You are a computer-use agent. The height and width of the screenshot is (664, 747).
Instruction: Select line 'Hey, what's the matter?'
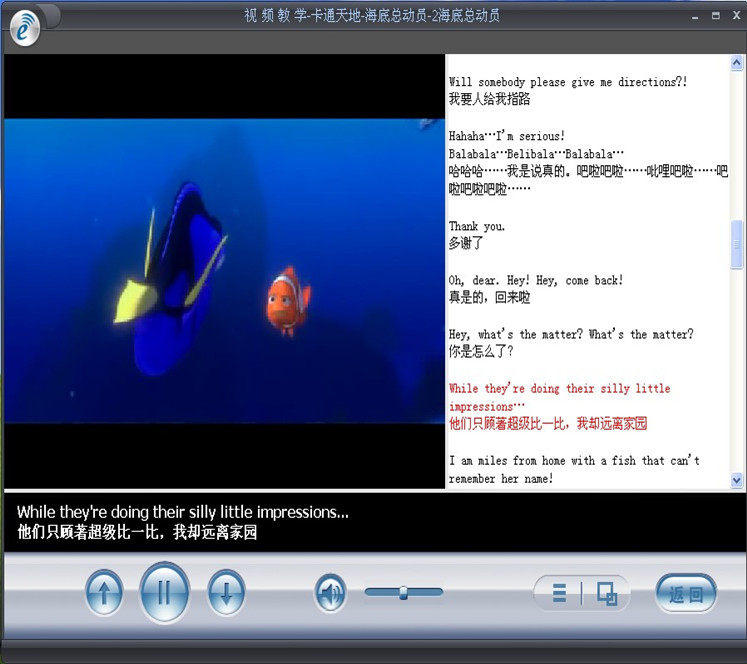click(516, 334)
